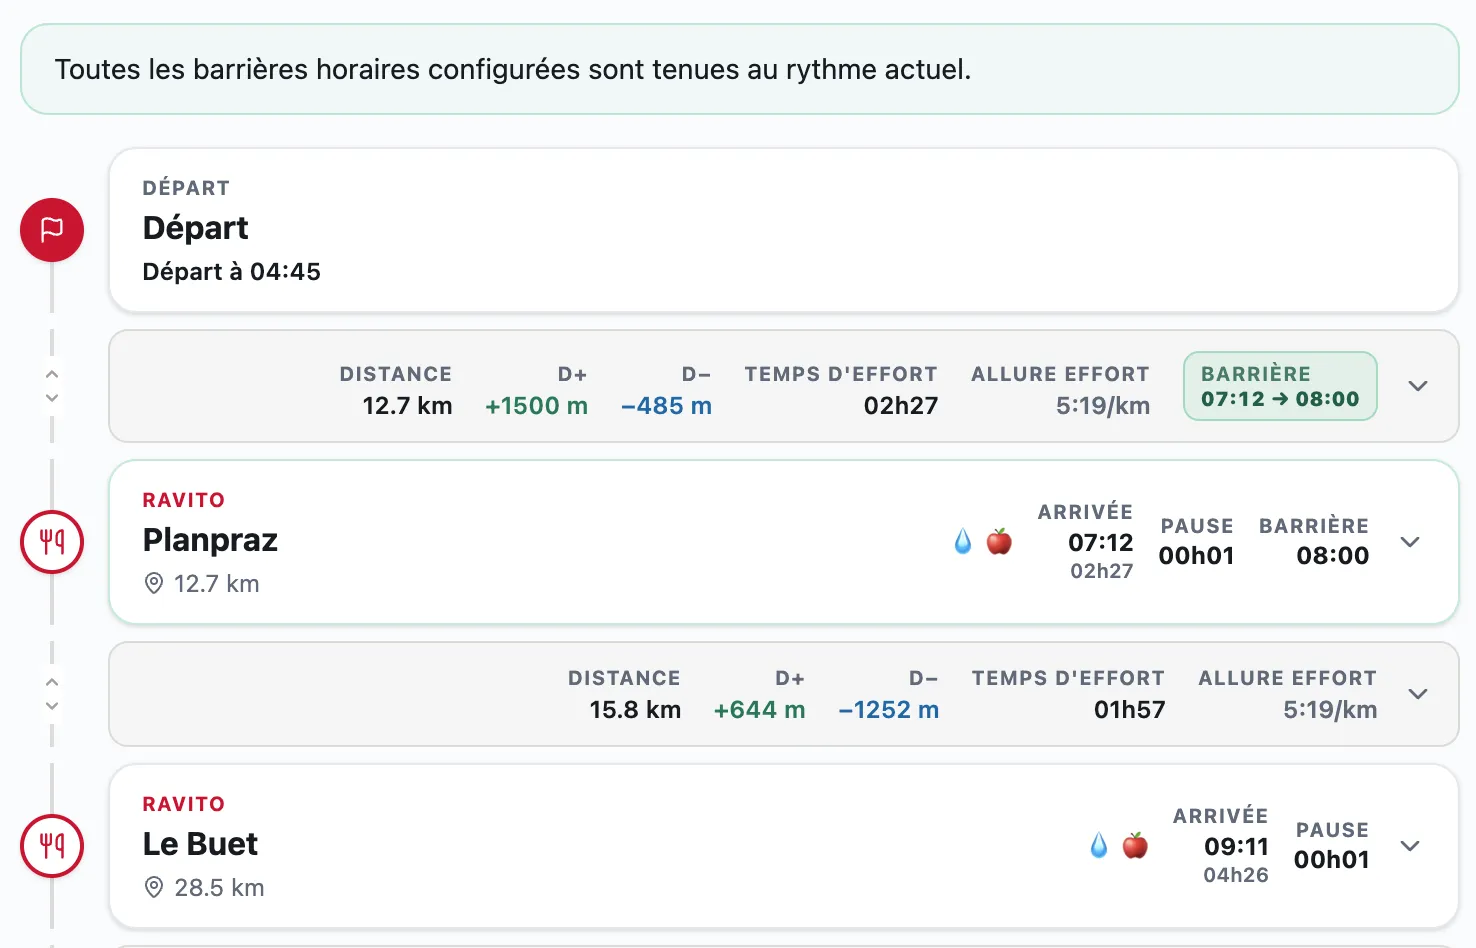Expand the Le Buet ravito card chevron

point(1410,846)
